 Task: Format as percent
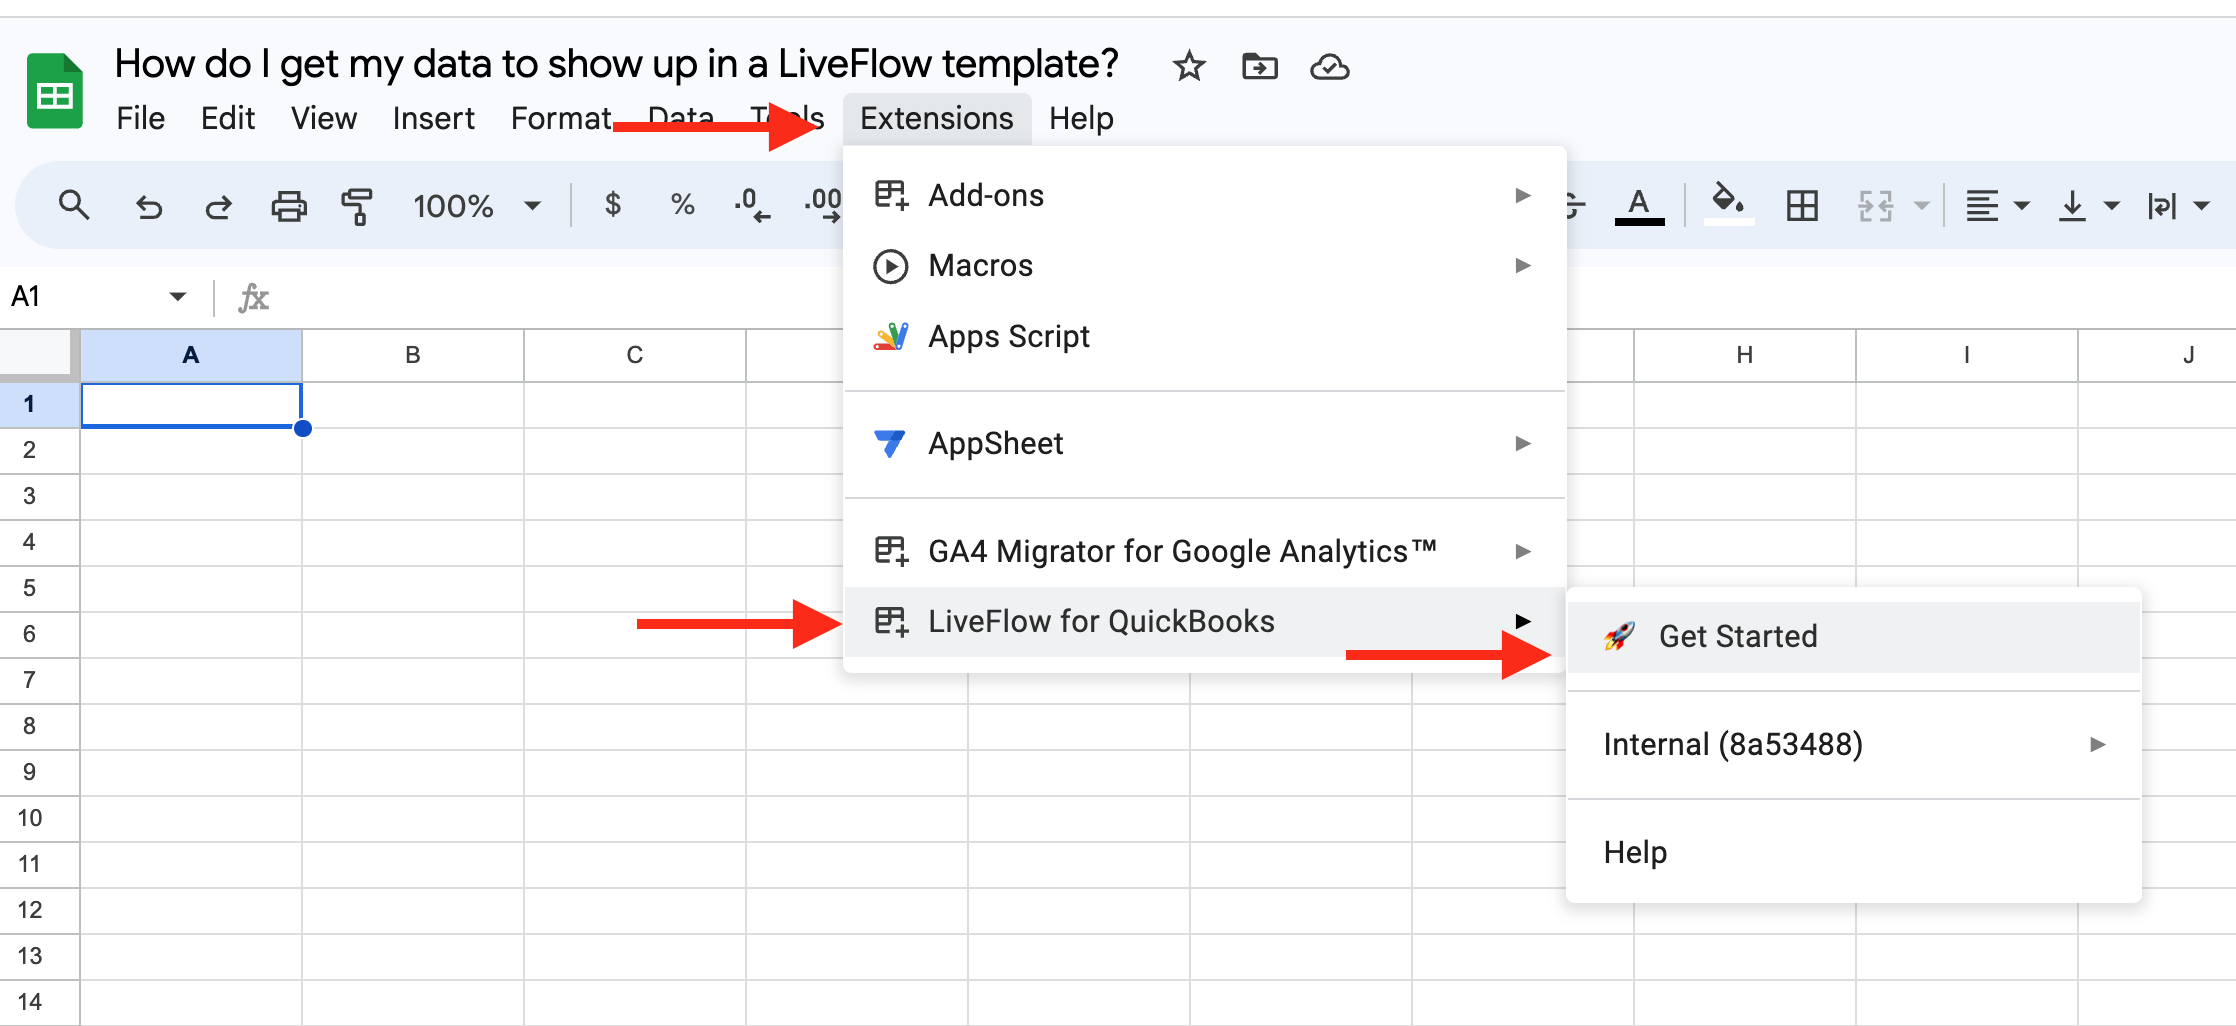click(x=683, y=205)
